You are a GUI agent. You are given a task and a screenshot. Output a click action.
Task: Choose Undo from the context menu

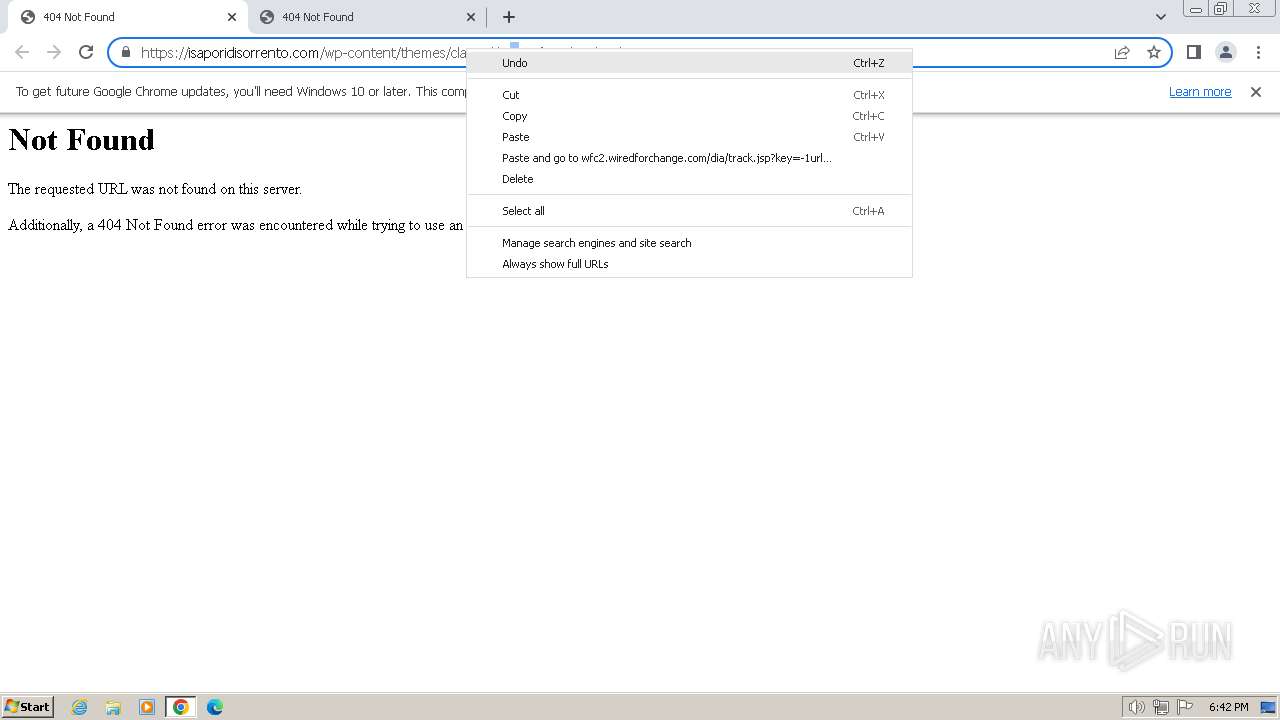coord(689,63)
